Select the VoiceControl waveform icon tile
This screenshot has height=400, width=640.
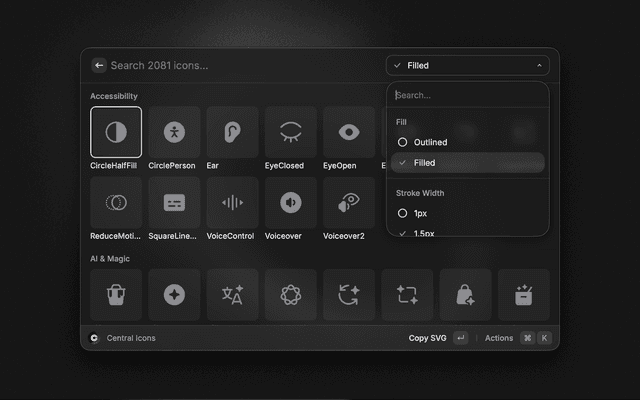[x=233, y=202]
